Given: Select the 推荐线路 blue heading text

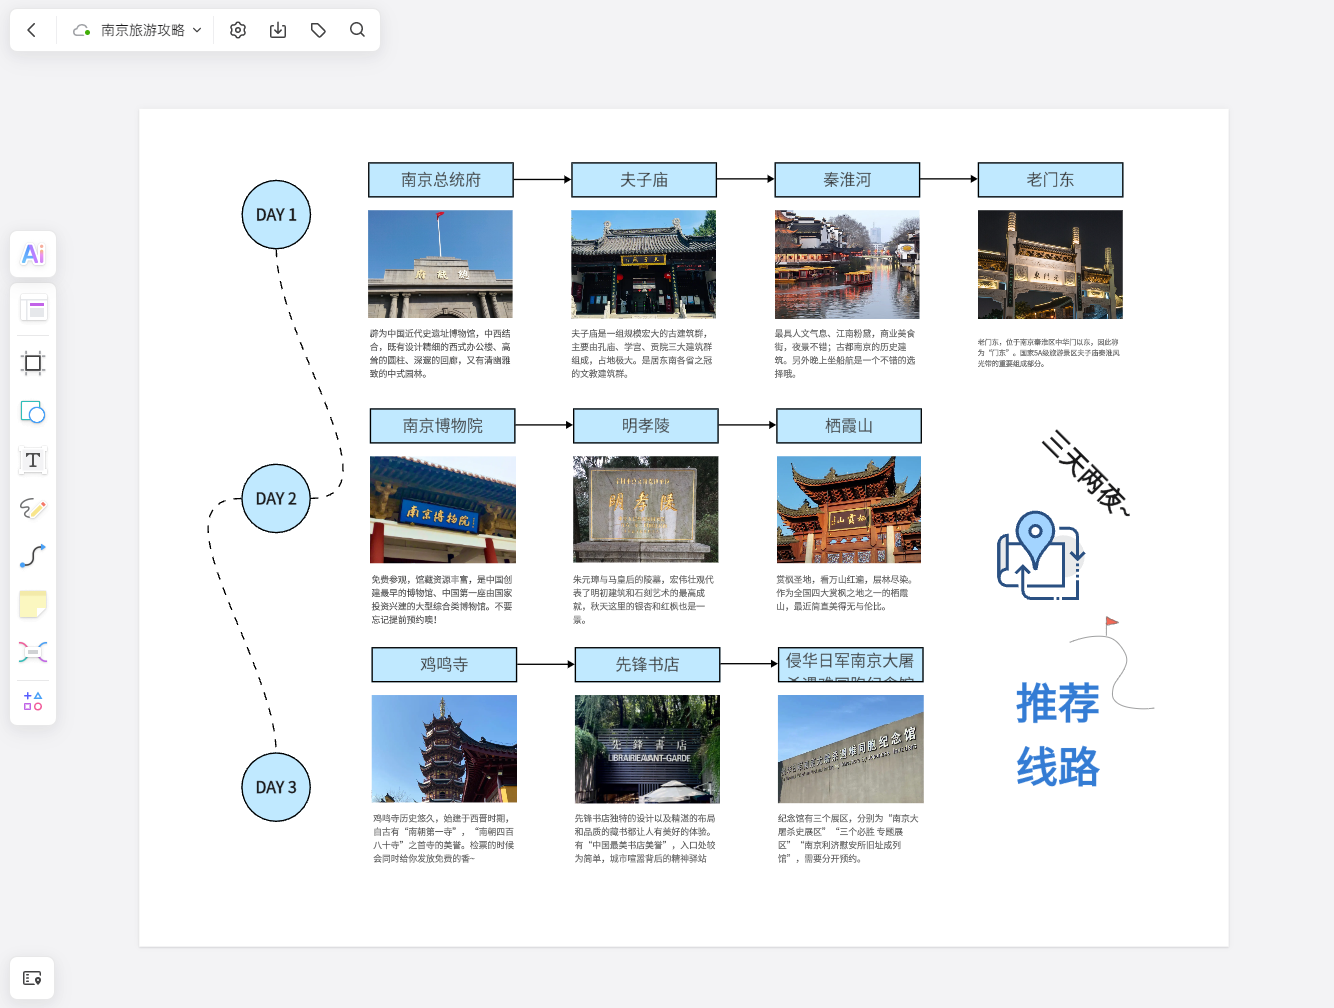Looking at the screenshot, I should click(1057, 735).
